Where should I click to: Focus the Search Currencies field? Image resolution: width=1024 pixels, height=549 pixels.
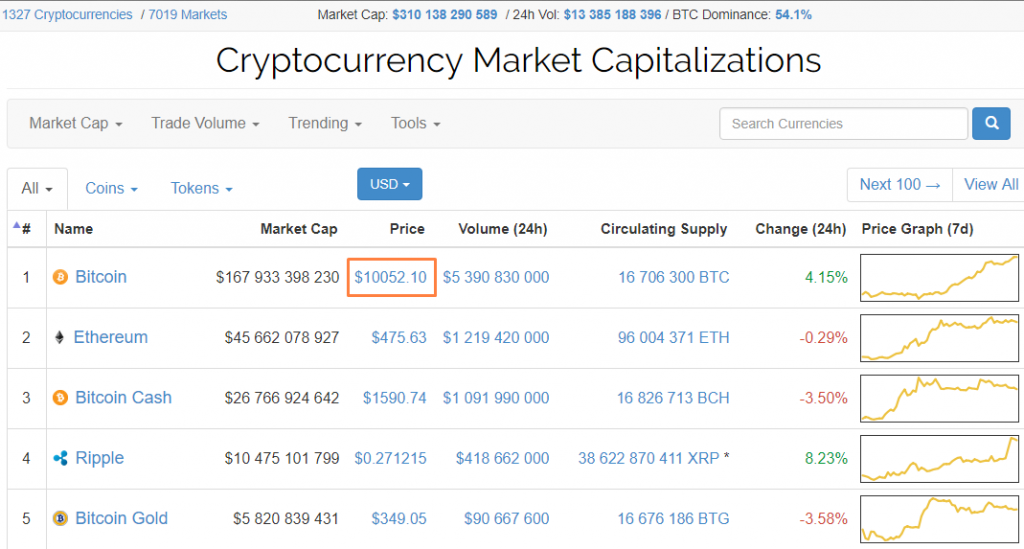pyautogui.click(x=843, y=124)
